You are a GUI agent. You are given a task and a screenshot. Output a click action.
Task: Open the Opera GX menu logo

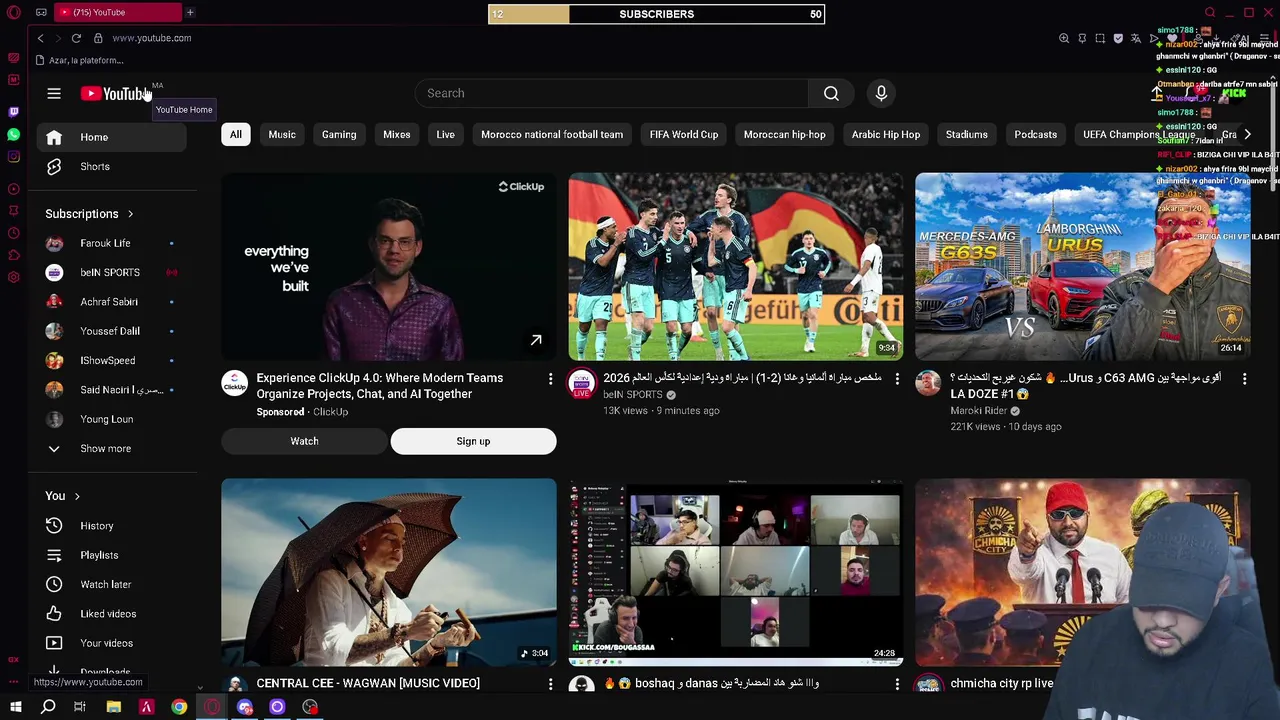pyautogui.click(x=14, y=12)
